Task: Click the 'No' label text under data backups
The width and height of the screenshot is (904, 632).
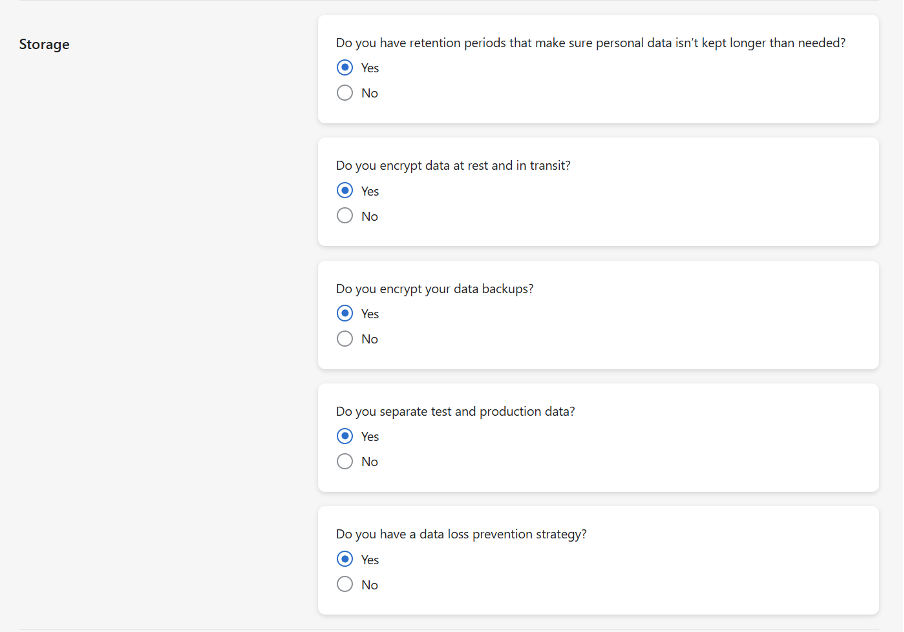Action: 370,339
